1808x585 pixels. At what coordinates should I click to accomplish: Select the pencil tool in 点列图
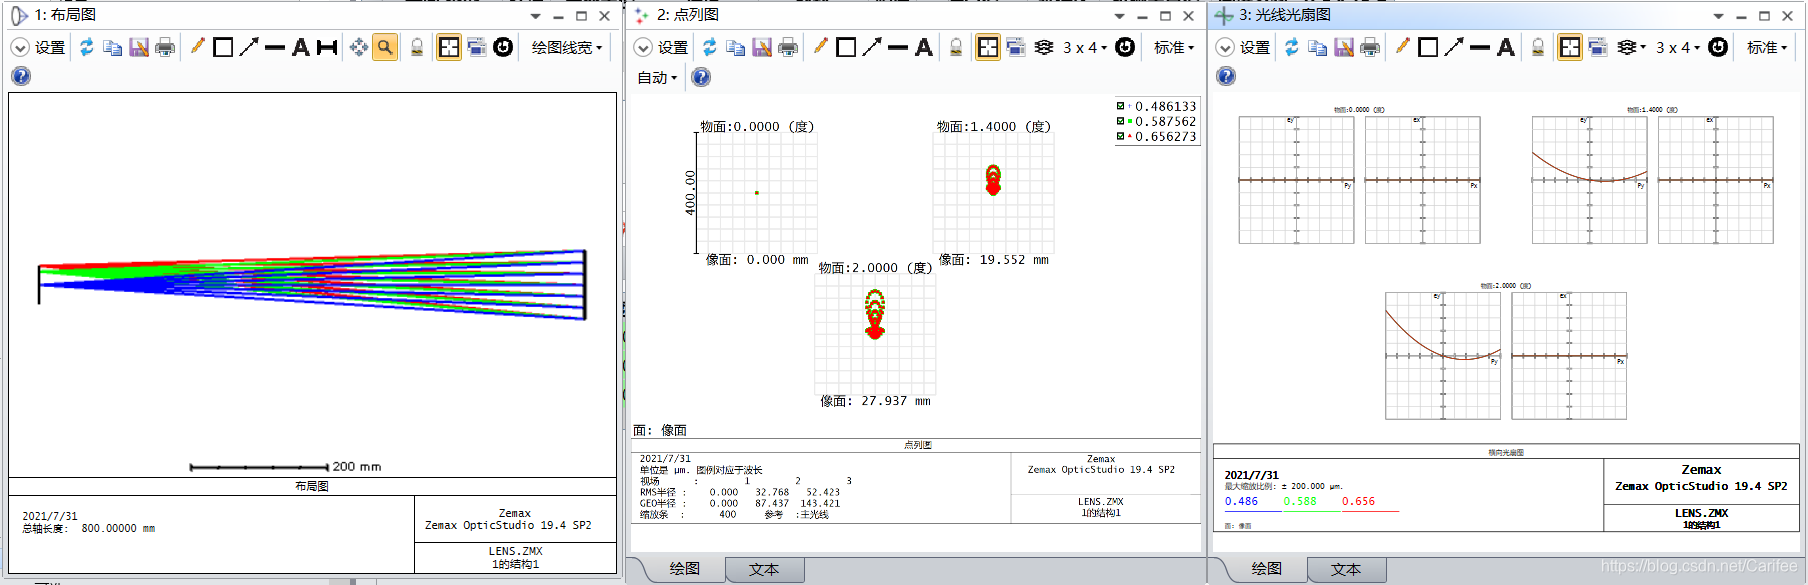[820, 47]
